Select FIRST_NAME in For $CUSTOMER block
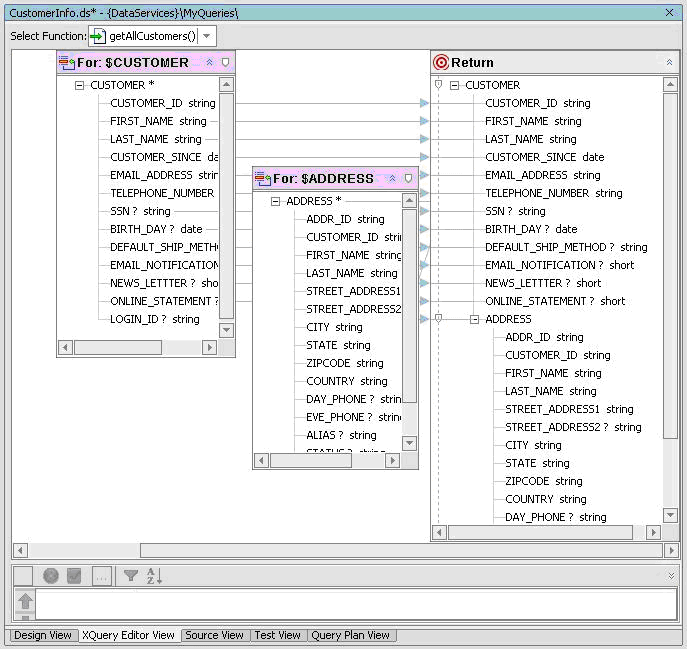This screenshot has height=649, width=687. click(158, 121)
